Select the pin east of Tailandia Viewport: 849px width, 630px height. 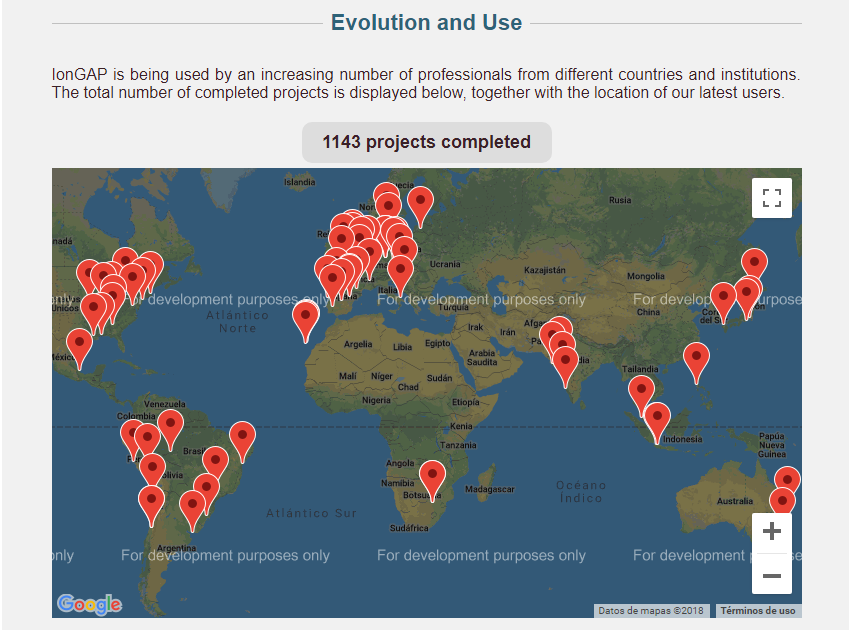(x=696, y=359)
